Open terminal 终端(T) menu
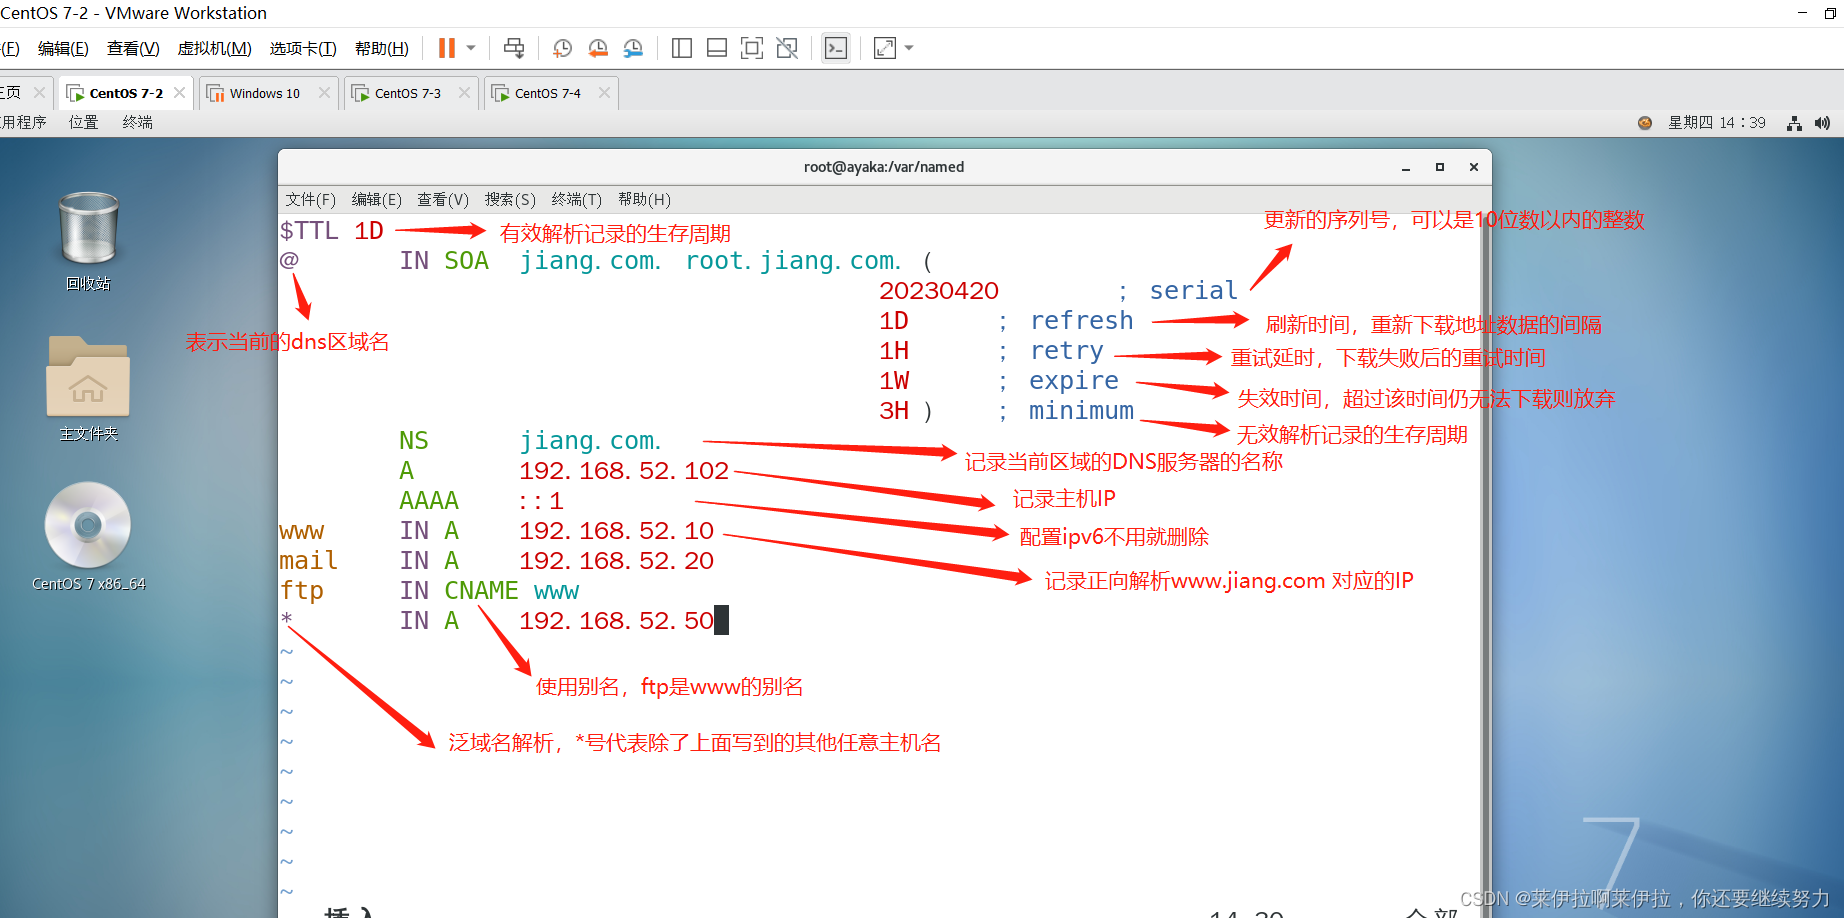The width and height of the screenshot is (1844, 918). [577, 199]
